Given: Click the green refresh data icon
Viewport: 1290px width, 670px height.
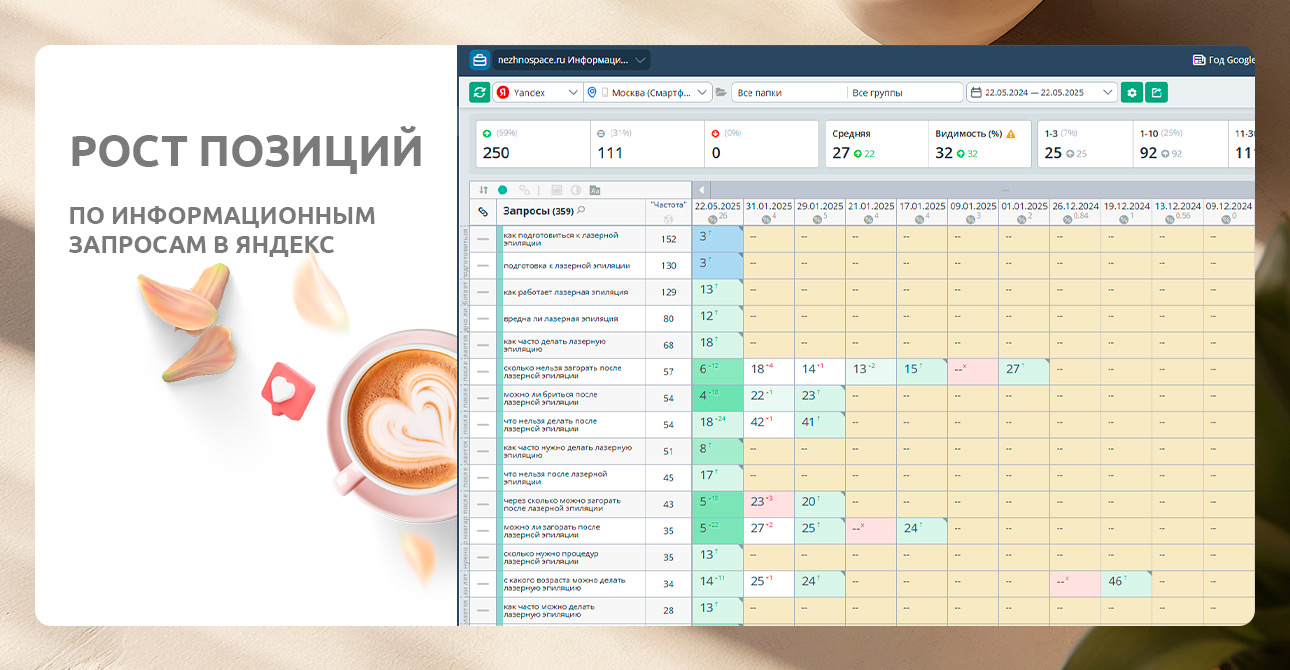Looking at the screenshot, I should [479, 92].
